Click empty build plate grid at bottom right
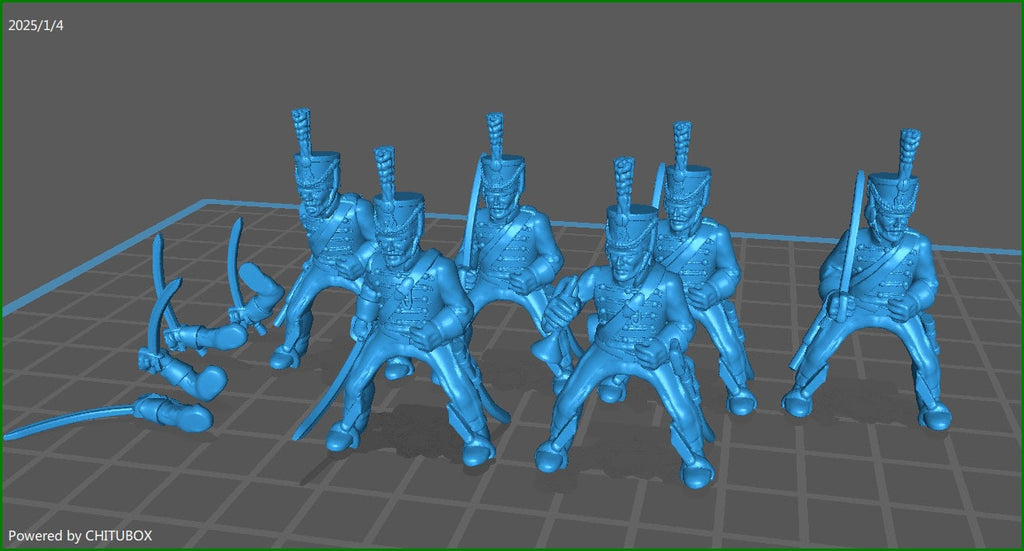Viewport: 1024px width, 551px height. pos(900,500)
